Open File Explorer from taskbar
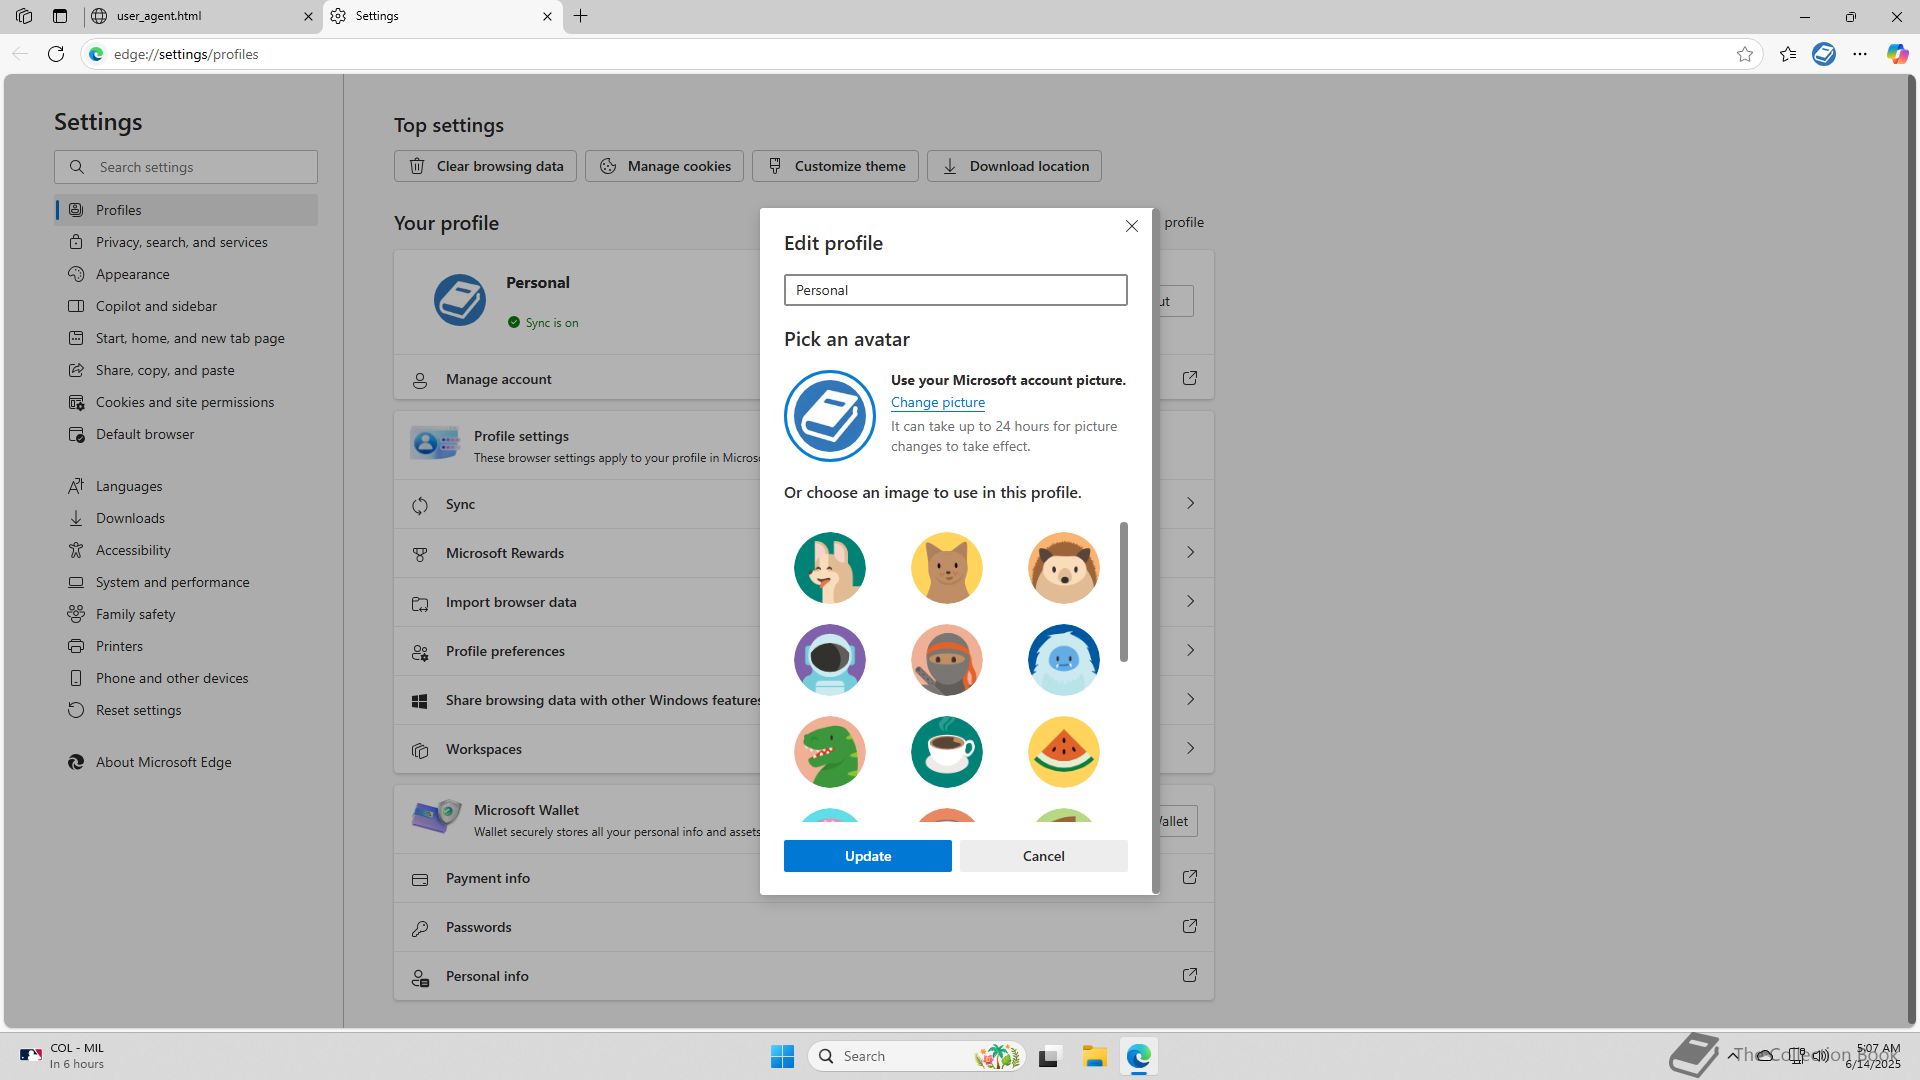1920x1080 pixels. tap(1094, 1056)
